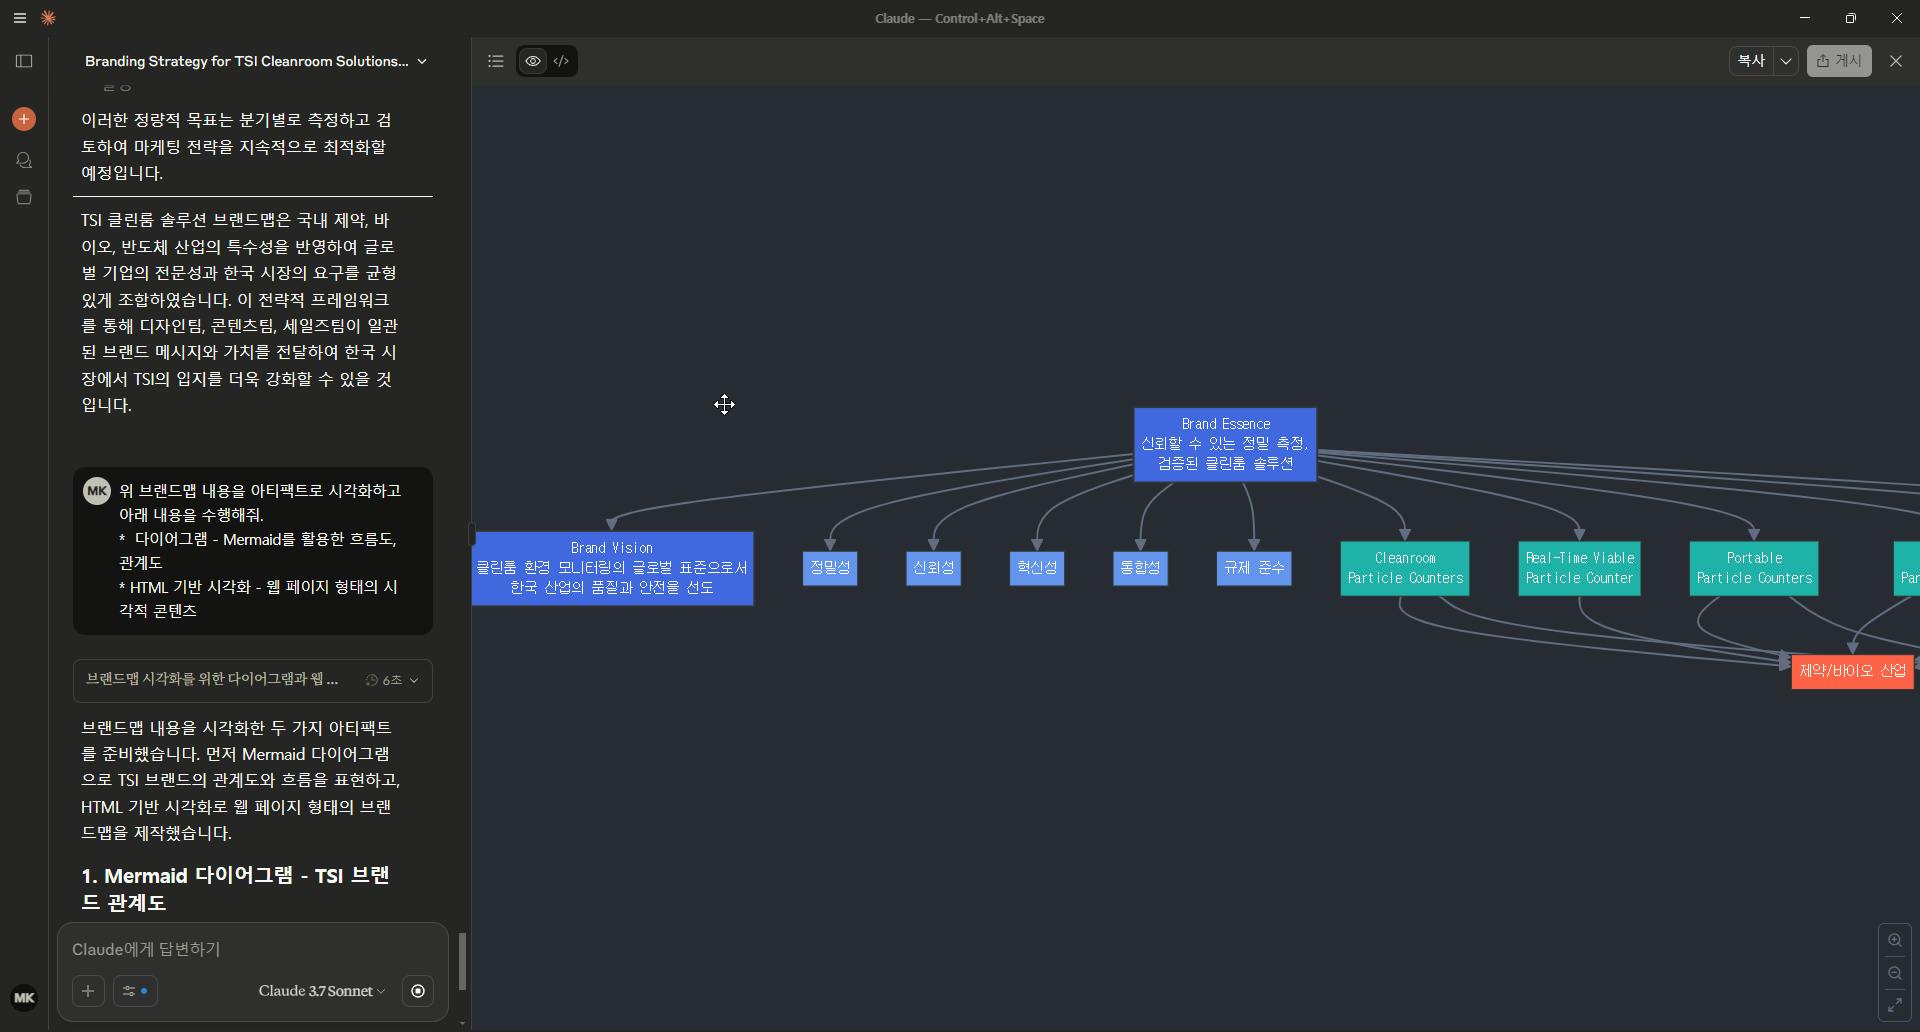The image size is (1920, 1032).
Task: Zoom out of the diagram
Action: click(x=1895, y=973)
